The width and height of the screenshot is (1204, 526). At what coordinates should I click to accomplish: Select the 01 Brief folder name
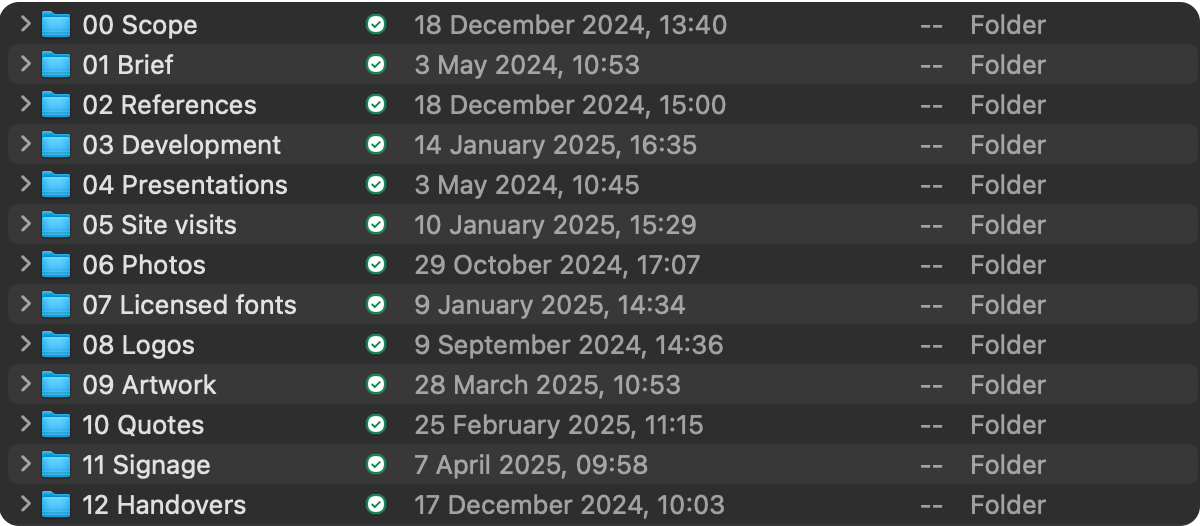tap(128, 65)
